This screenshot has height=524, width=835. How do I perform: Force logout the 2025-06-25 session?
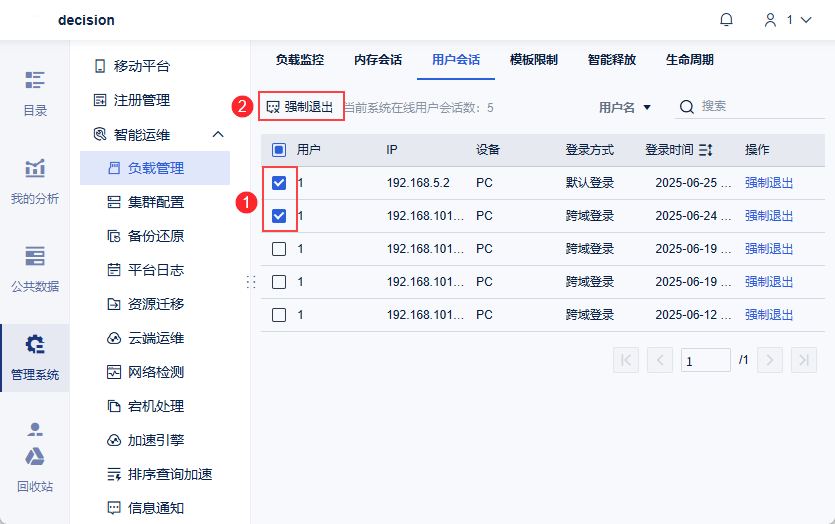(x=769, y=183)
